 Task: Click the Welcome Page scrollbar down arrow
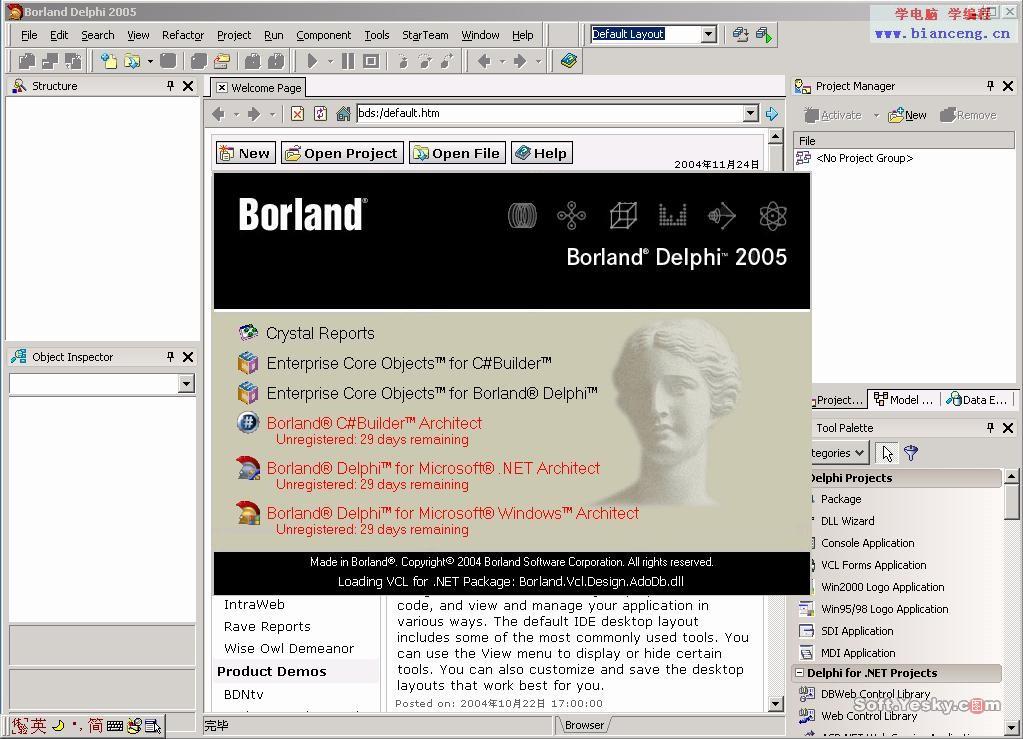point(775,704)
